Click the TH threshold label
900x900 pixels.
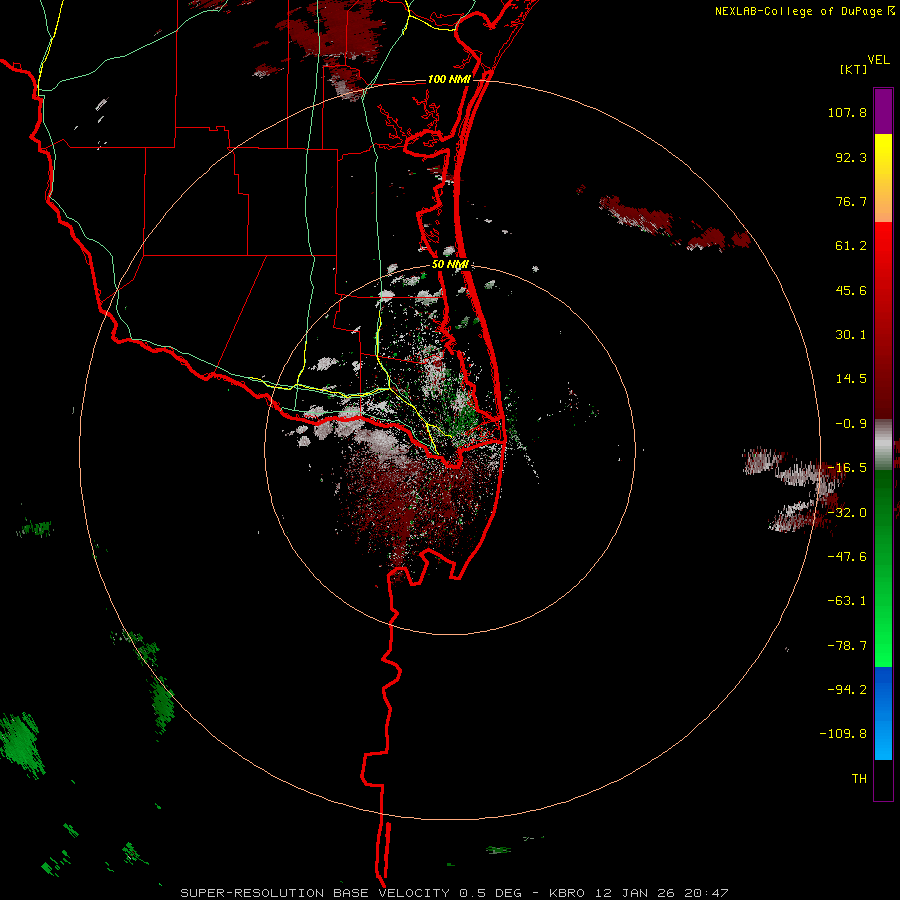(x=859, y=778)
